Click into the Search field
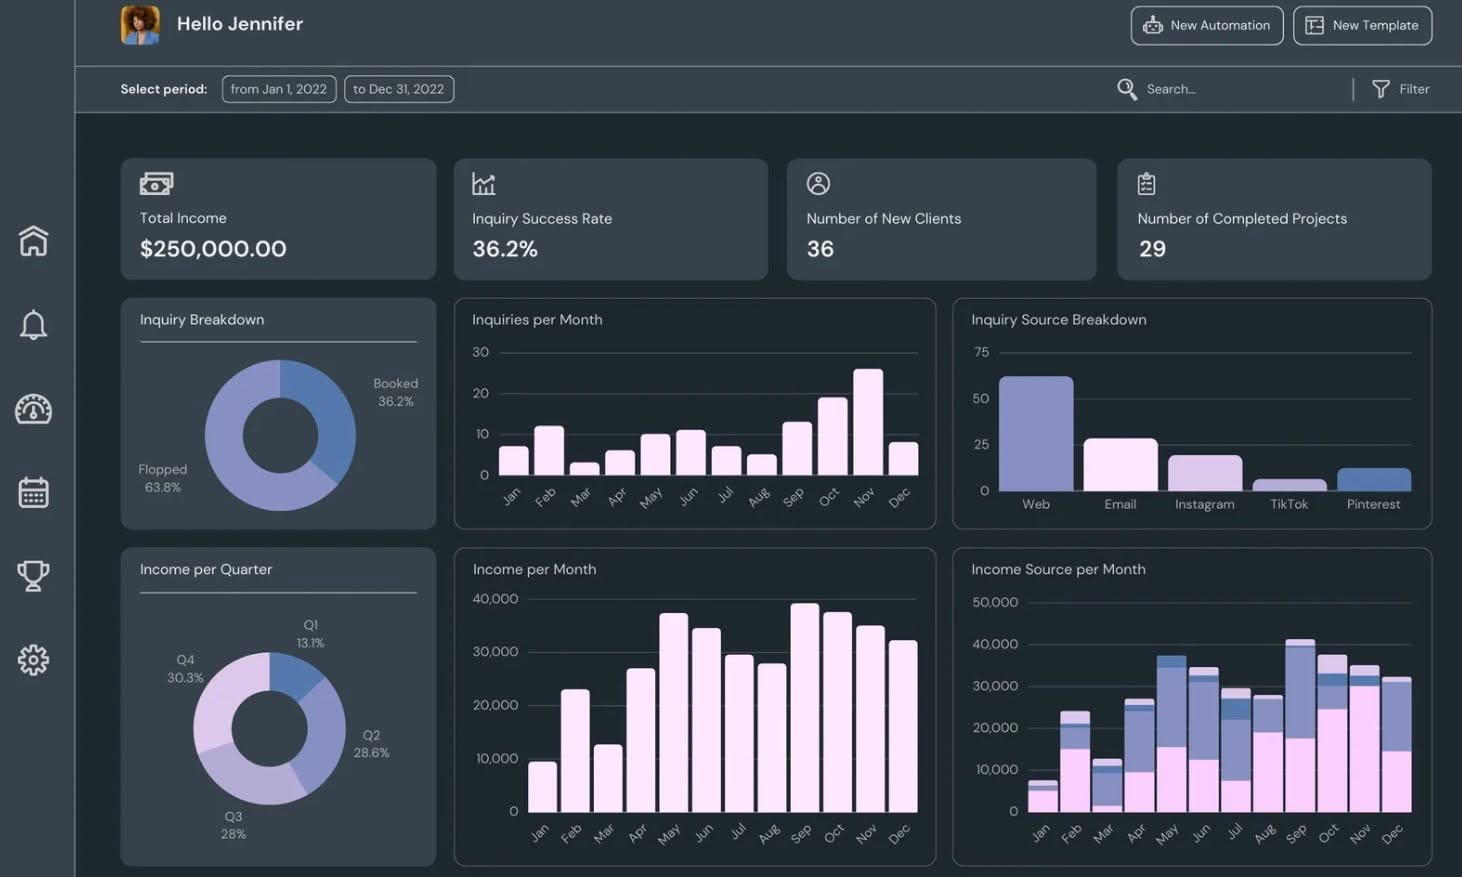This screenshot has width=1462, height=877. [1230, 89]
